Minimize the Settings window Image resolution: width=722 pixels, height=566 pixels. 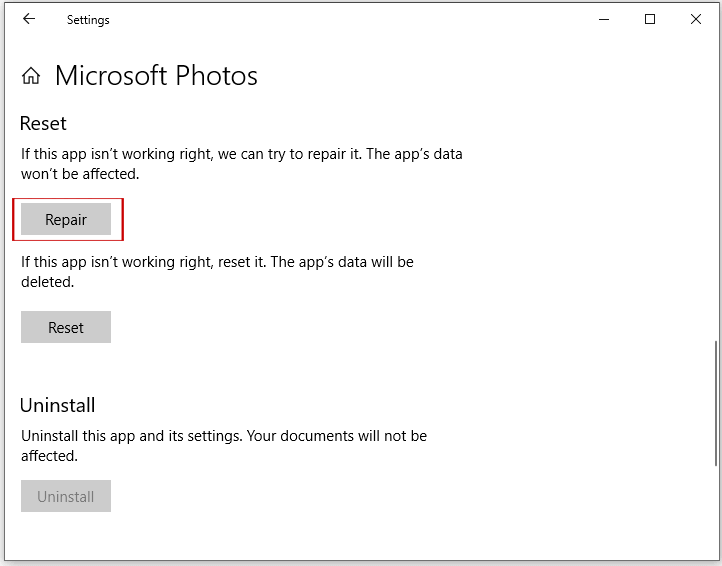604,19
